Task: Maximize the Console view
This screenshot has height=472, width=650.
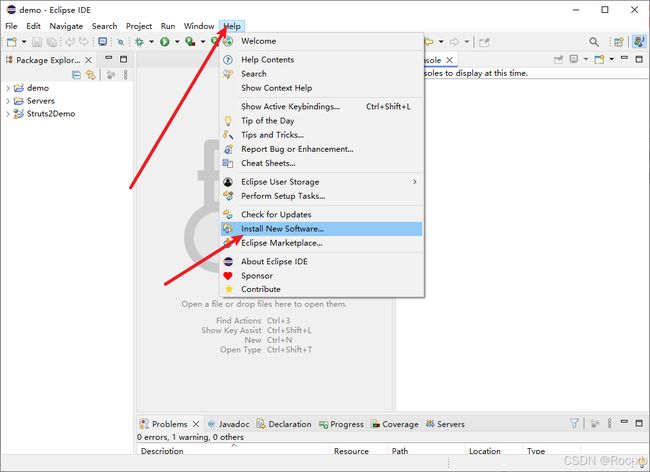Action: (x=639, y=59)
